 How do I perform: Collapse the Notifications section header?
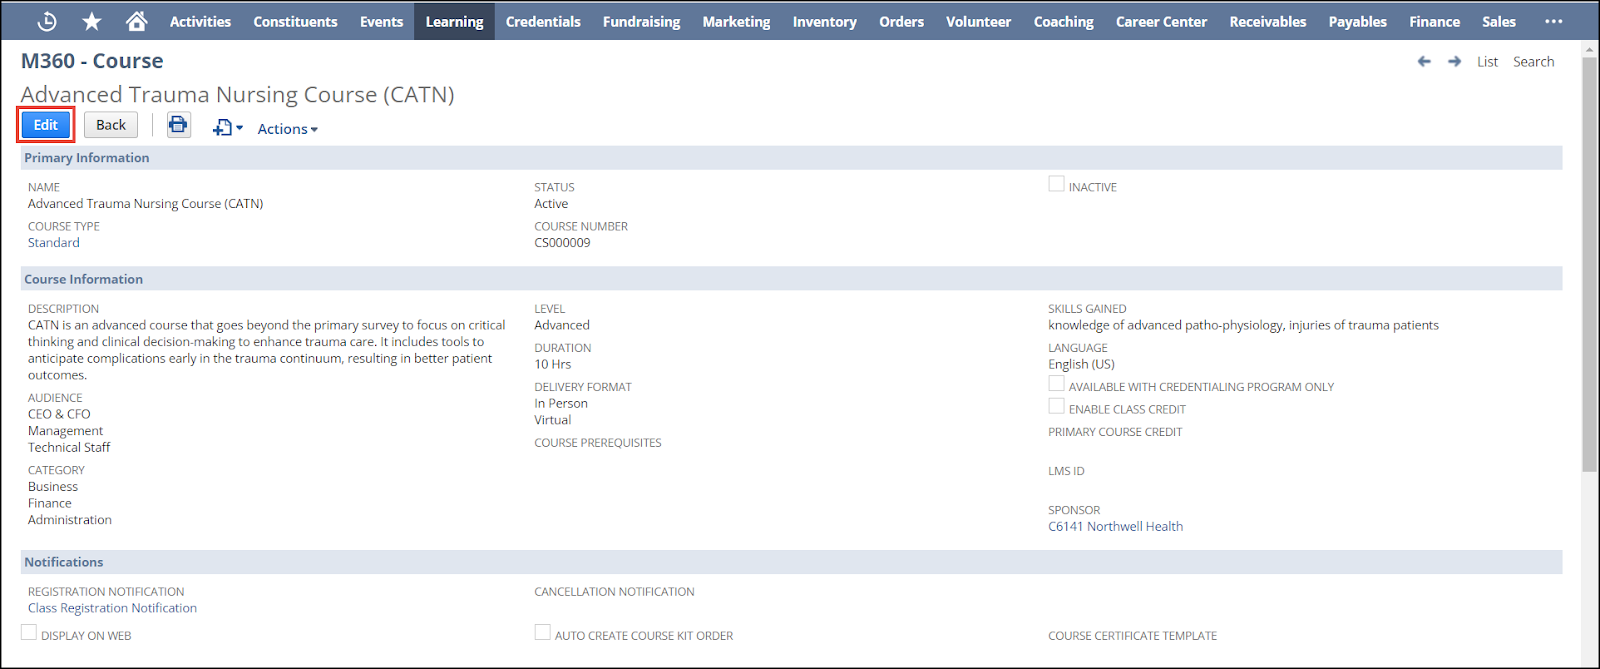tap(64, 562)
